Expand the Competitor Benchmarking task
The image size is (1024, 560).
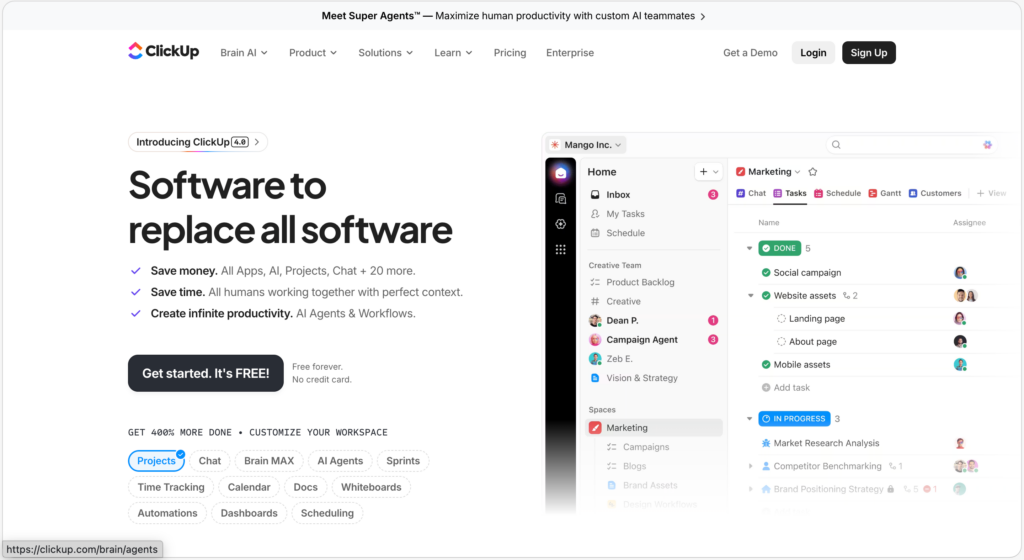(x=750, y=466)
